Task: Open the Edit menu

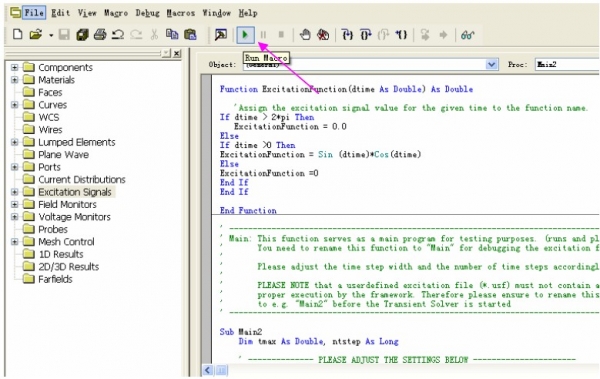Action: (x=60, y=13)
